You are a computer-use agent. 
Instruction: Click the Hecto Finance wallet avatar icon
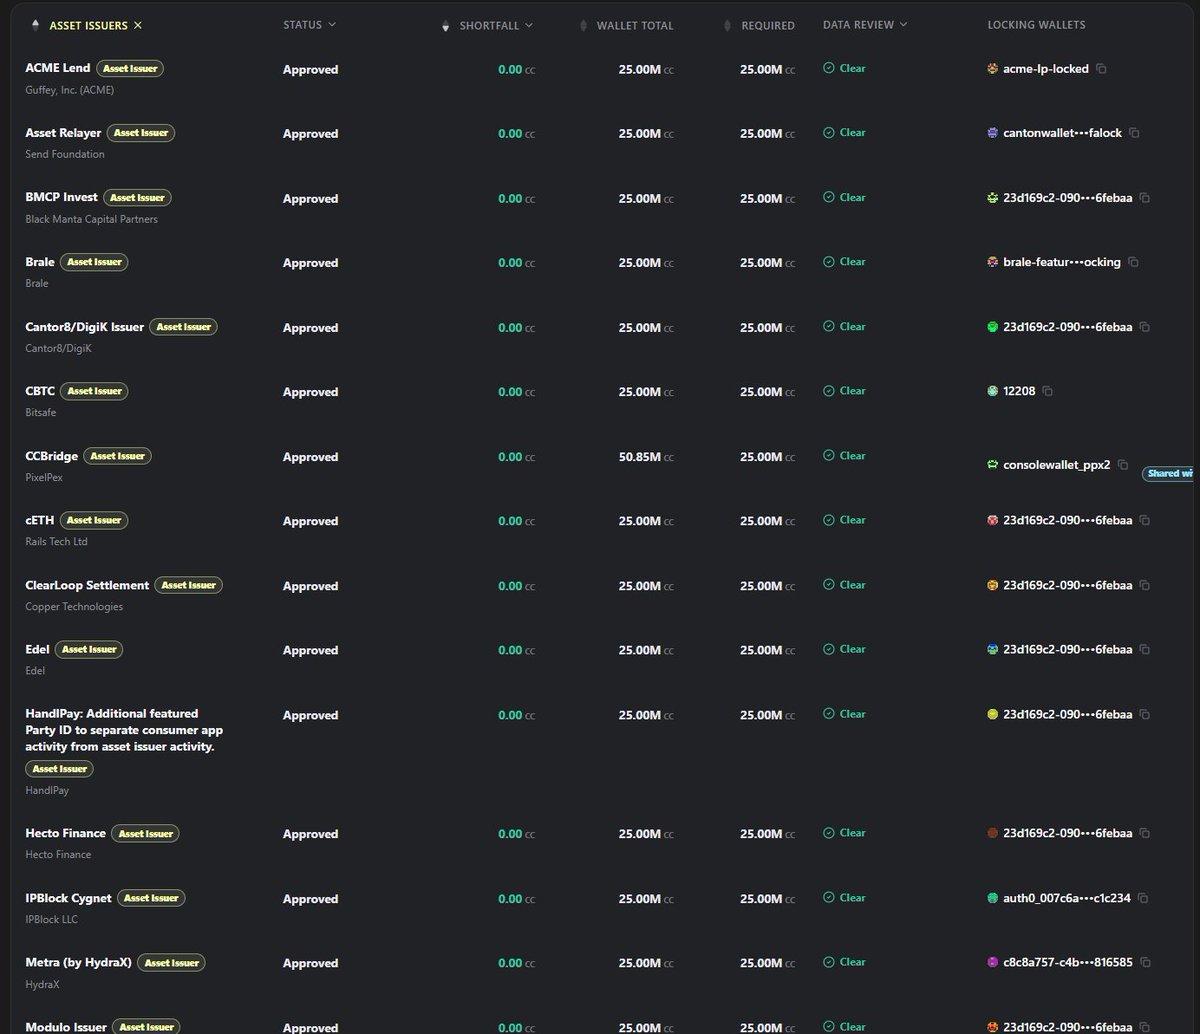(992, 833)
